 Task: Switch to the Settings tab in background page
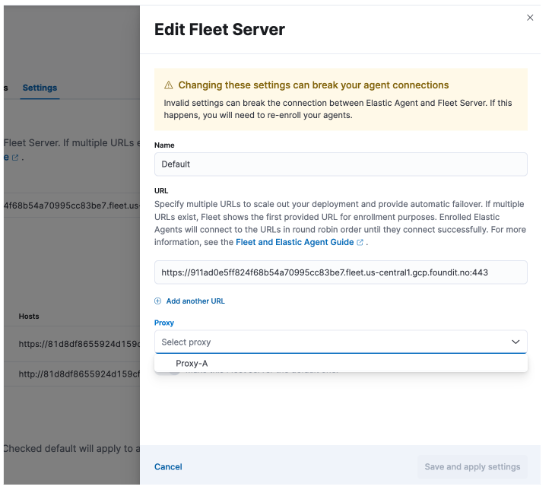pyautogui.click(x=40, y=88)
